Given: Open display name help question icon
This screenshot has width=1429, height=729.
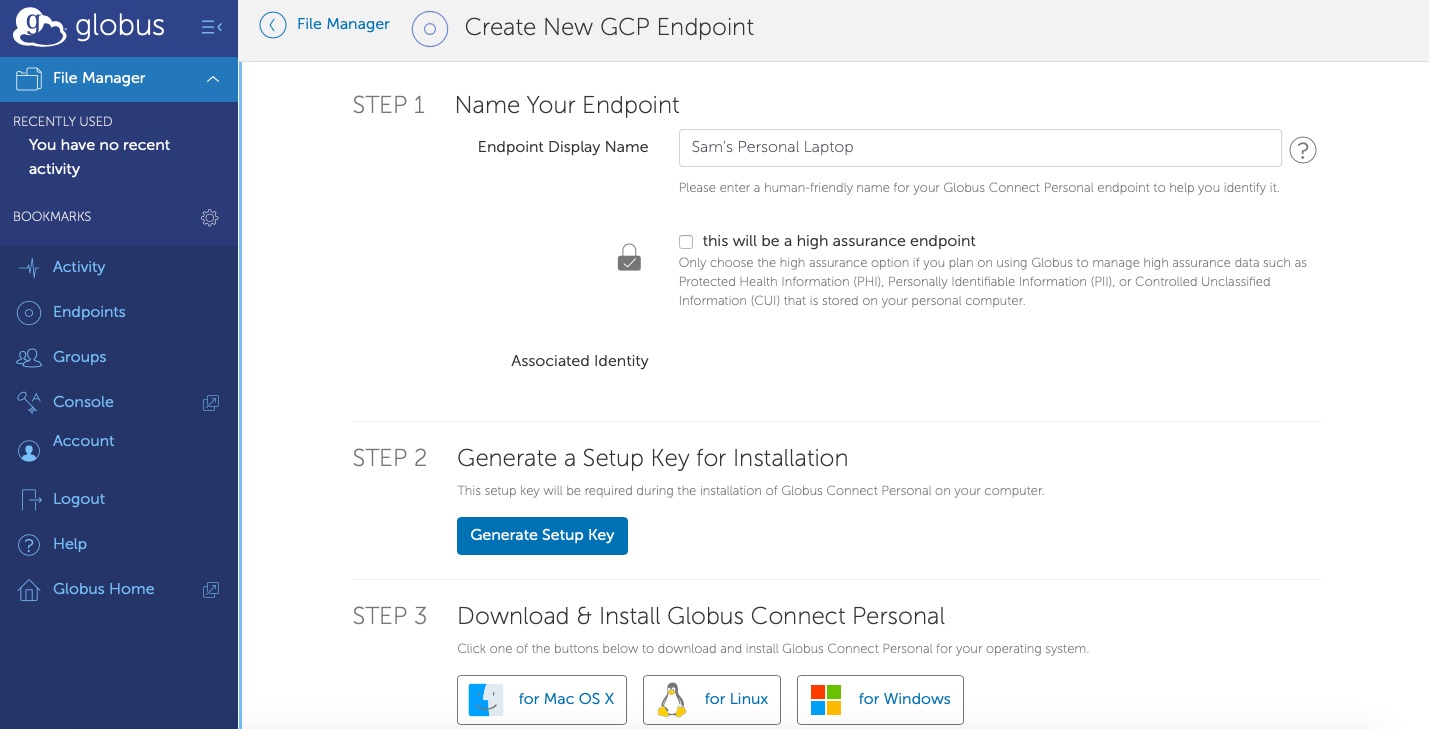Looking at the screenshot, I should tap(1303, 150).
